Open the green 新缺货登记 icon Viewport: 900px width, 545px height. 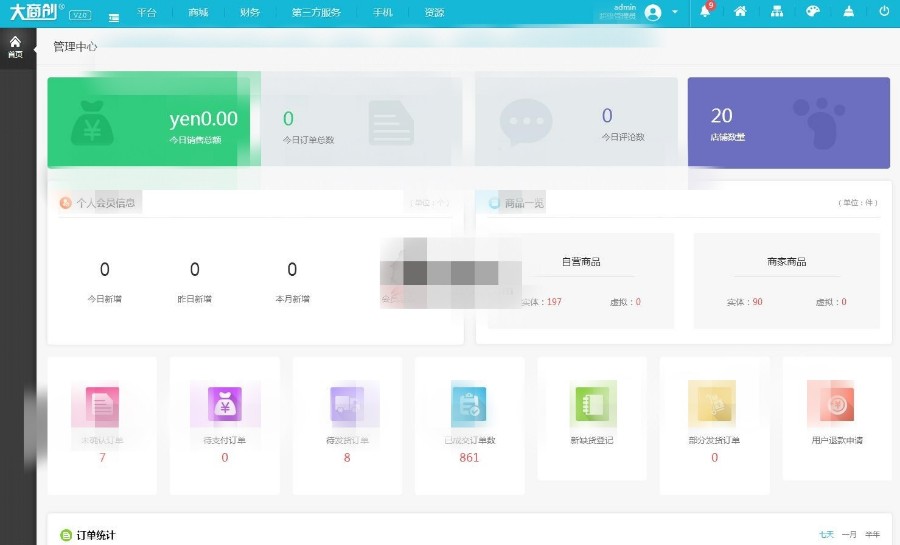592,404
